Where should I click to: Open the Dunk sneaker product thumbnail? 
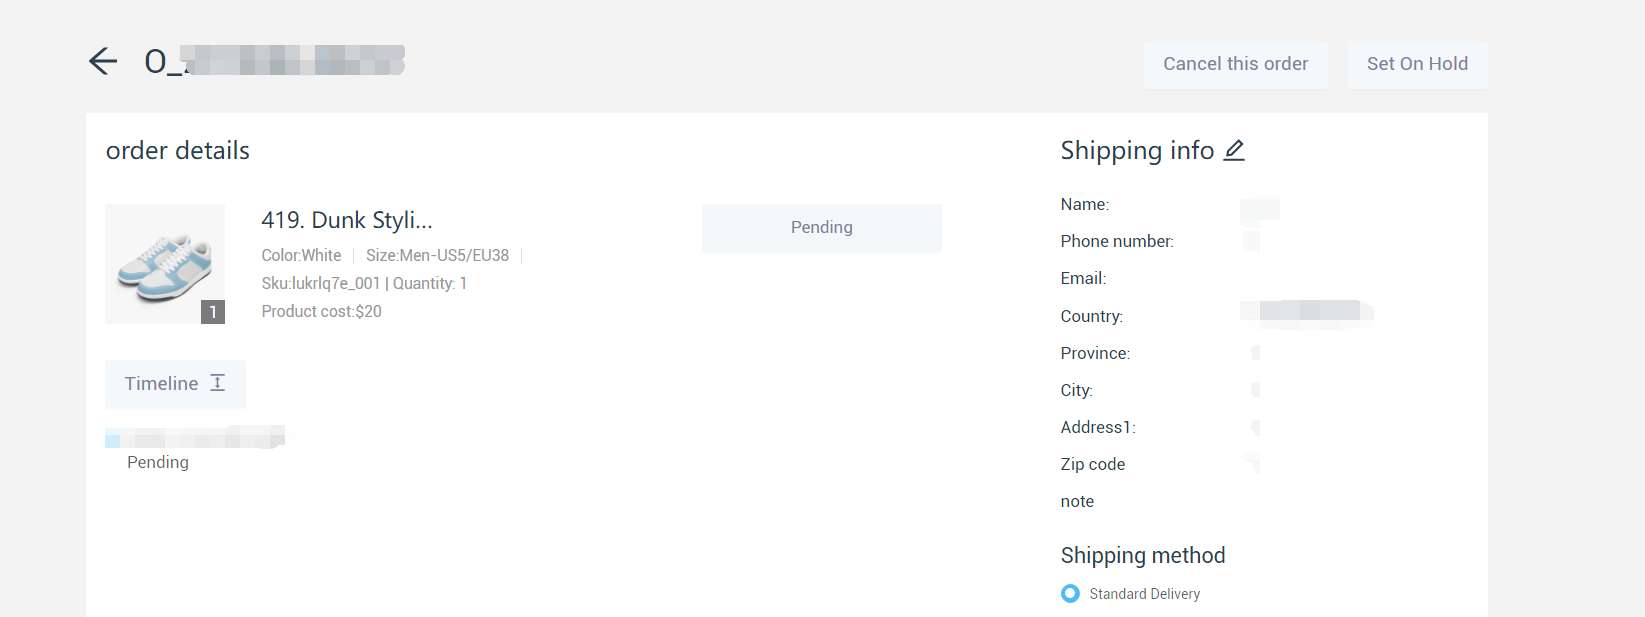pos(165,264)
